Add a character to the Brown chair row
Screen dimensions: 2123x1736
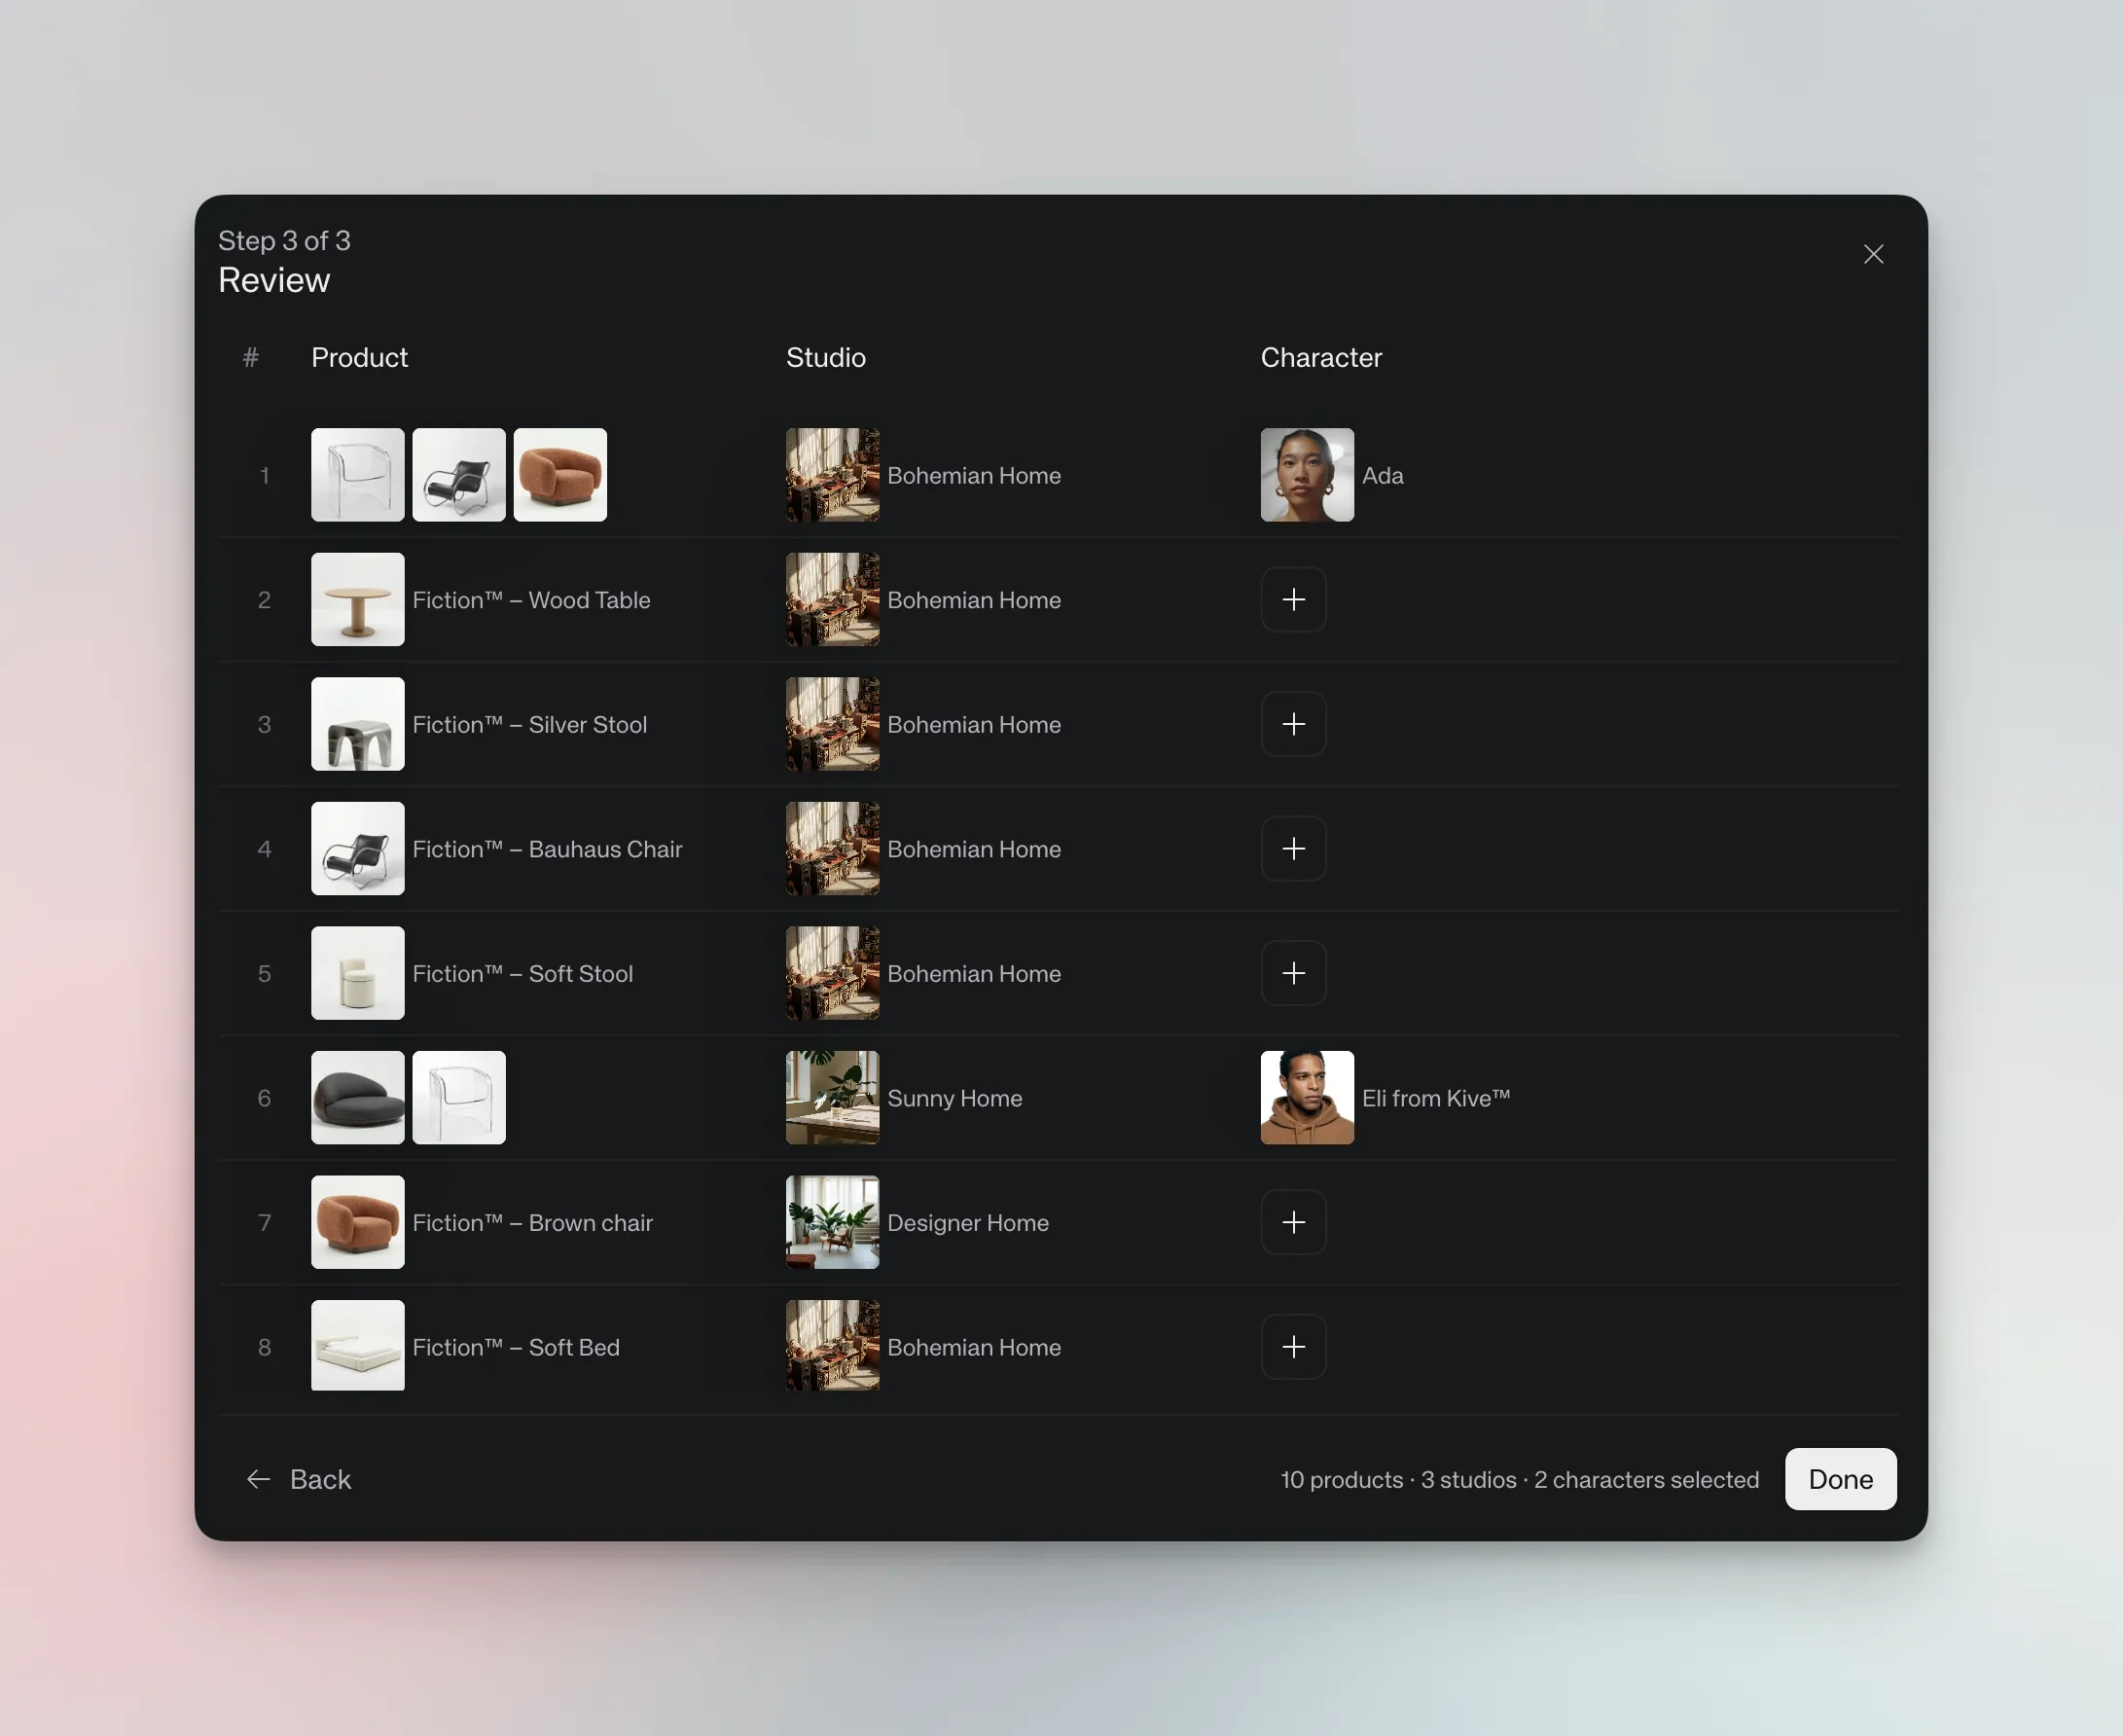pyautogui.click(x=1293, y=1222)
